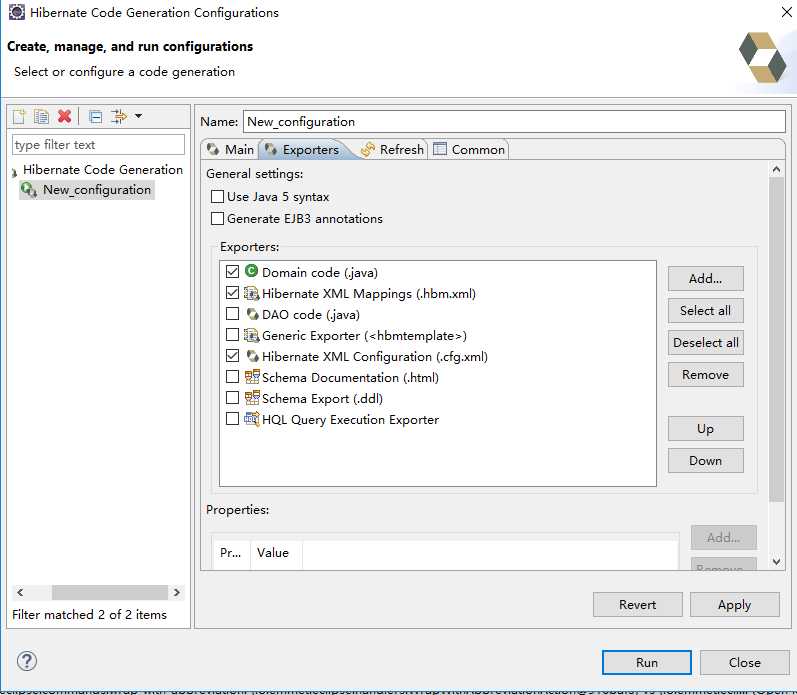The width and height of the screenshot is (797, 695).
Task: Click the Collapse All toolbar icon
Action: [x=96, y=117]
